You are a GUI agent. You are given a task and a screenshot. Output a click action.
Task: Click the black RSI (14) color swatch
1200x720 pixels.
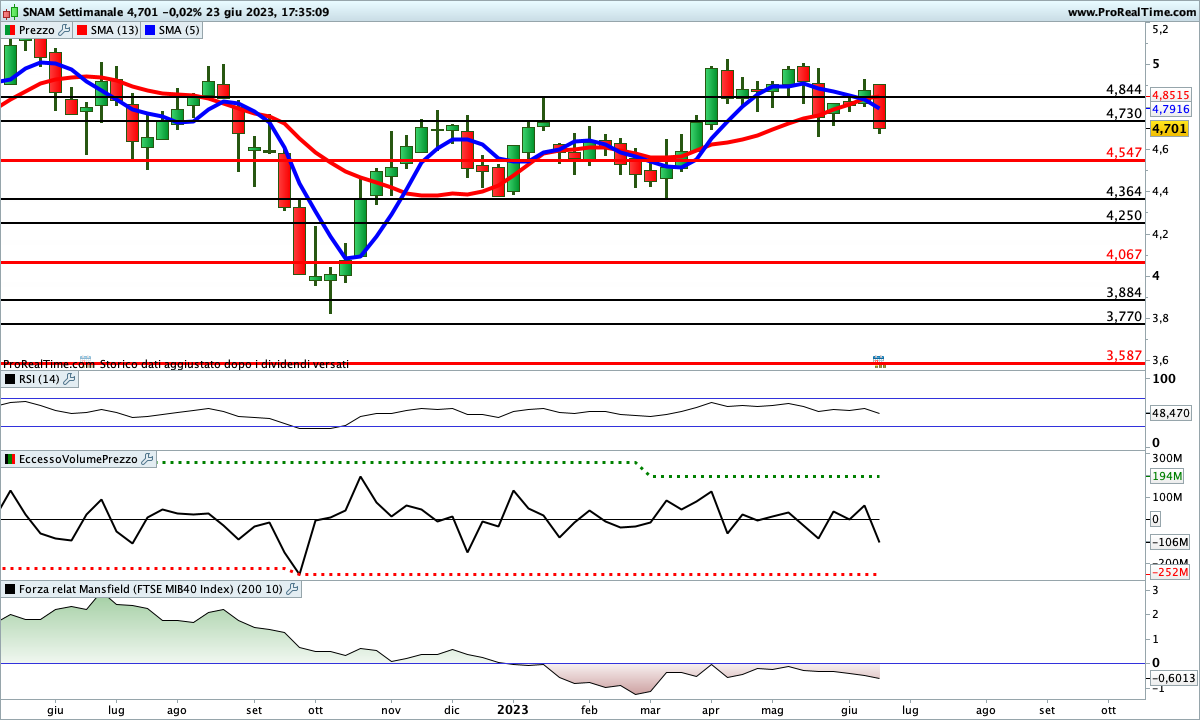coord(10,379)
